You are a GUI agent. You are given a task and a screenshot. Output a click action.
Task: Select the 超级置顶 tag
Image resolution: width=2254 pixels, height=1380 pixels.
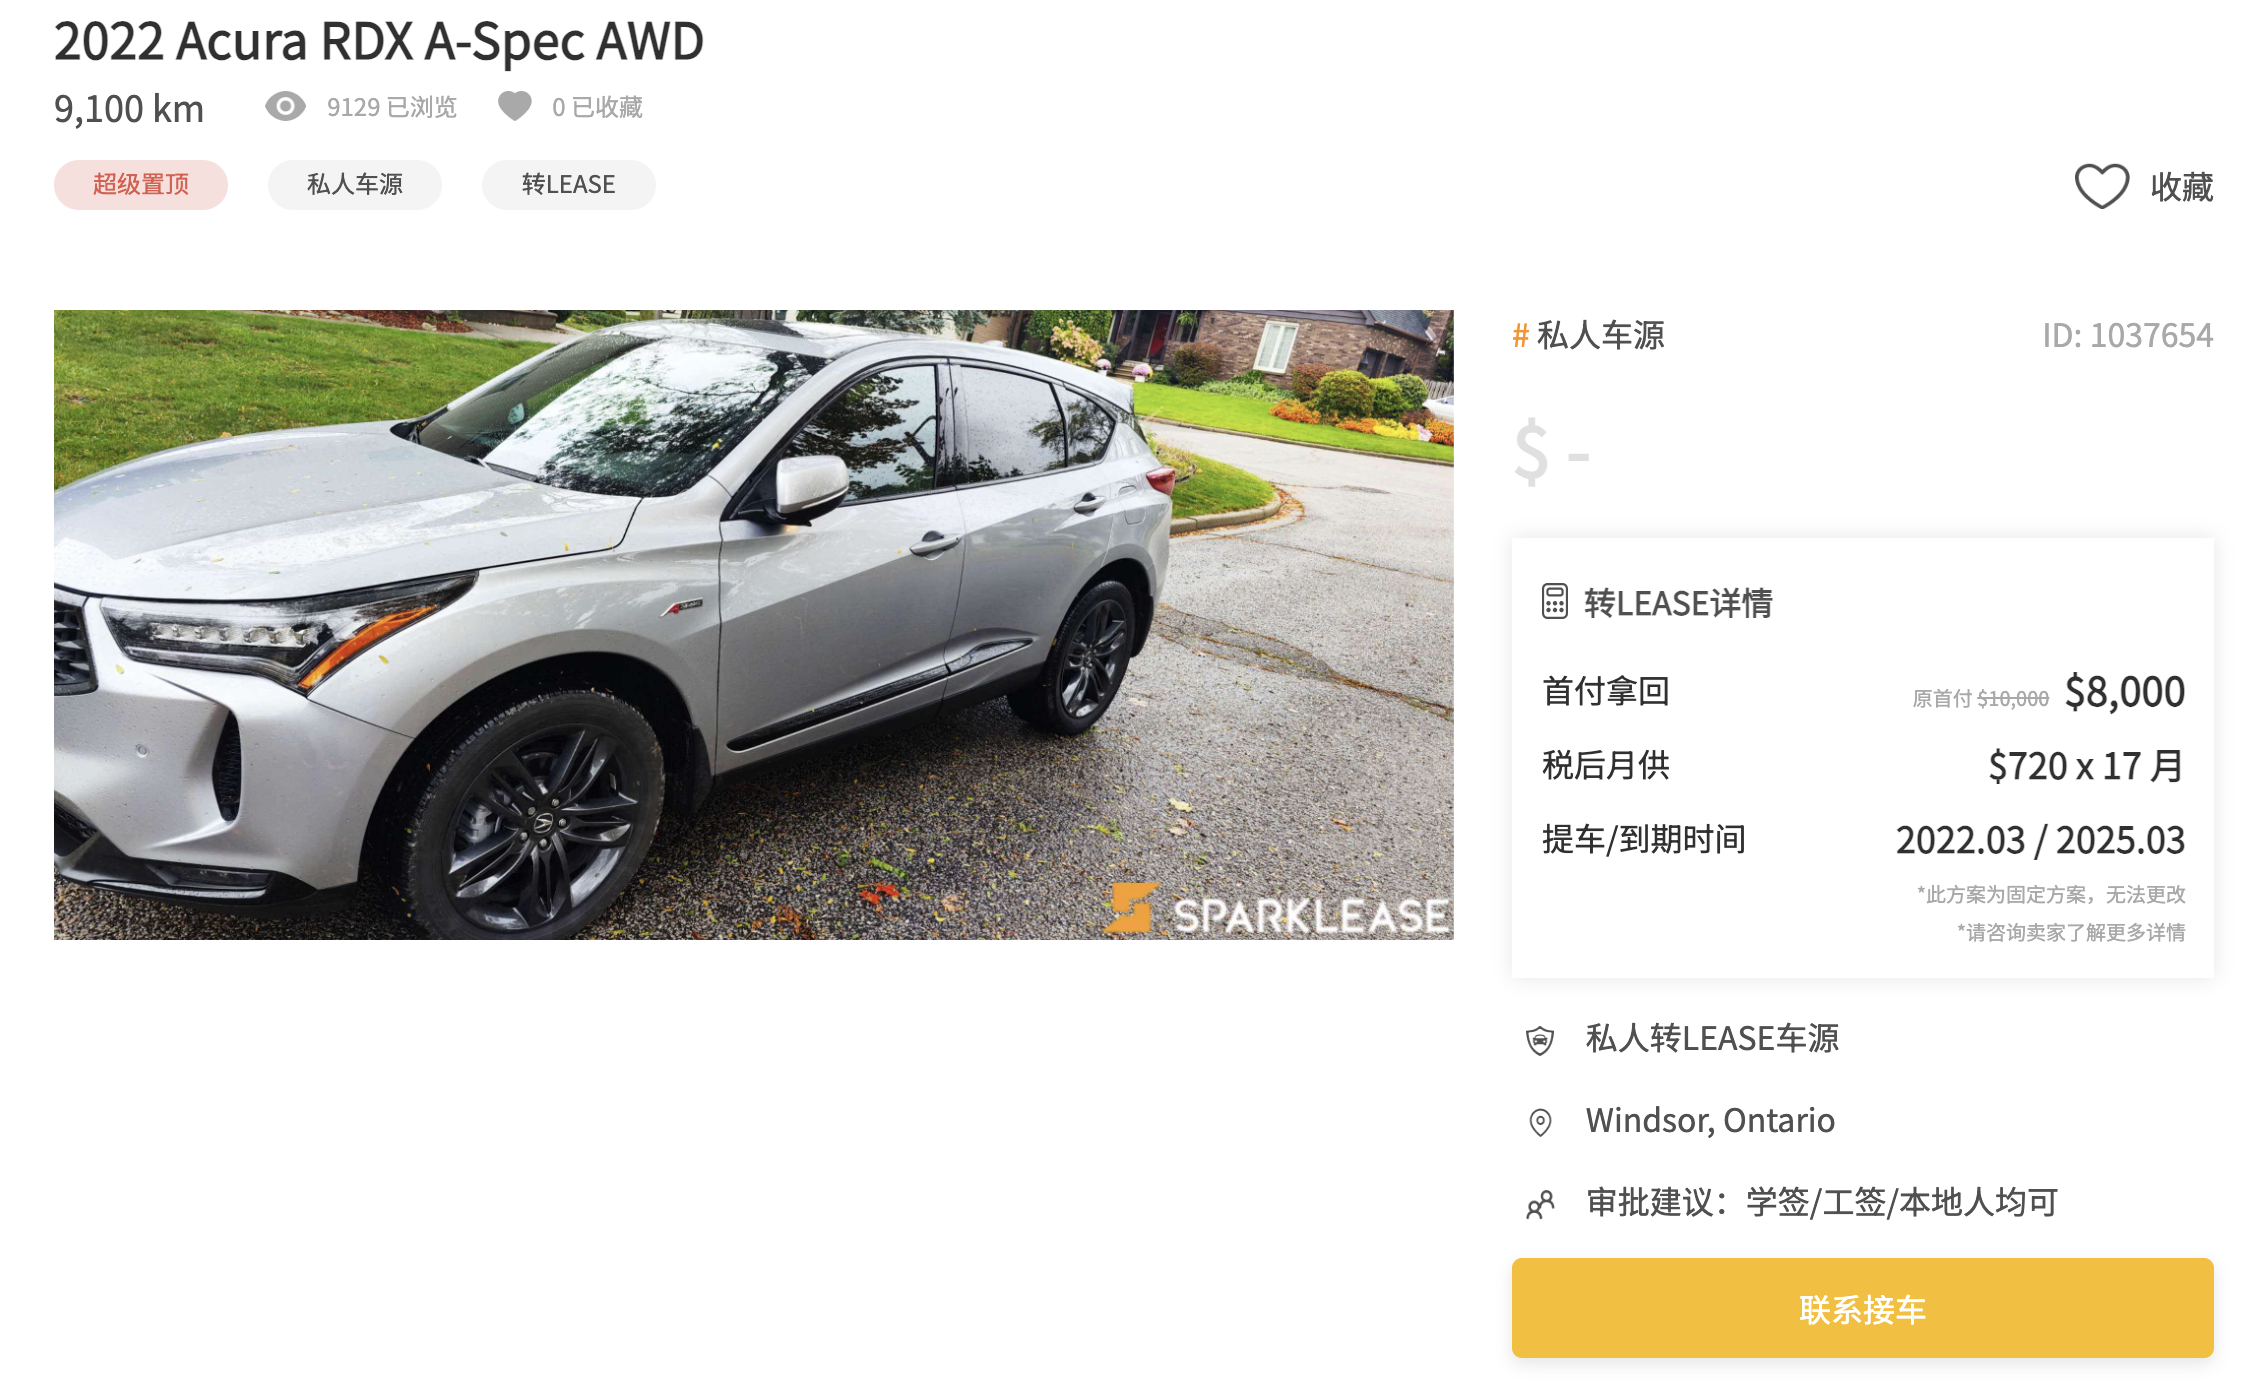pos(141,185)
